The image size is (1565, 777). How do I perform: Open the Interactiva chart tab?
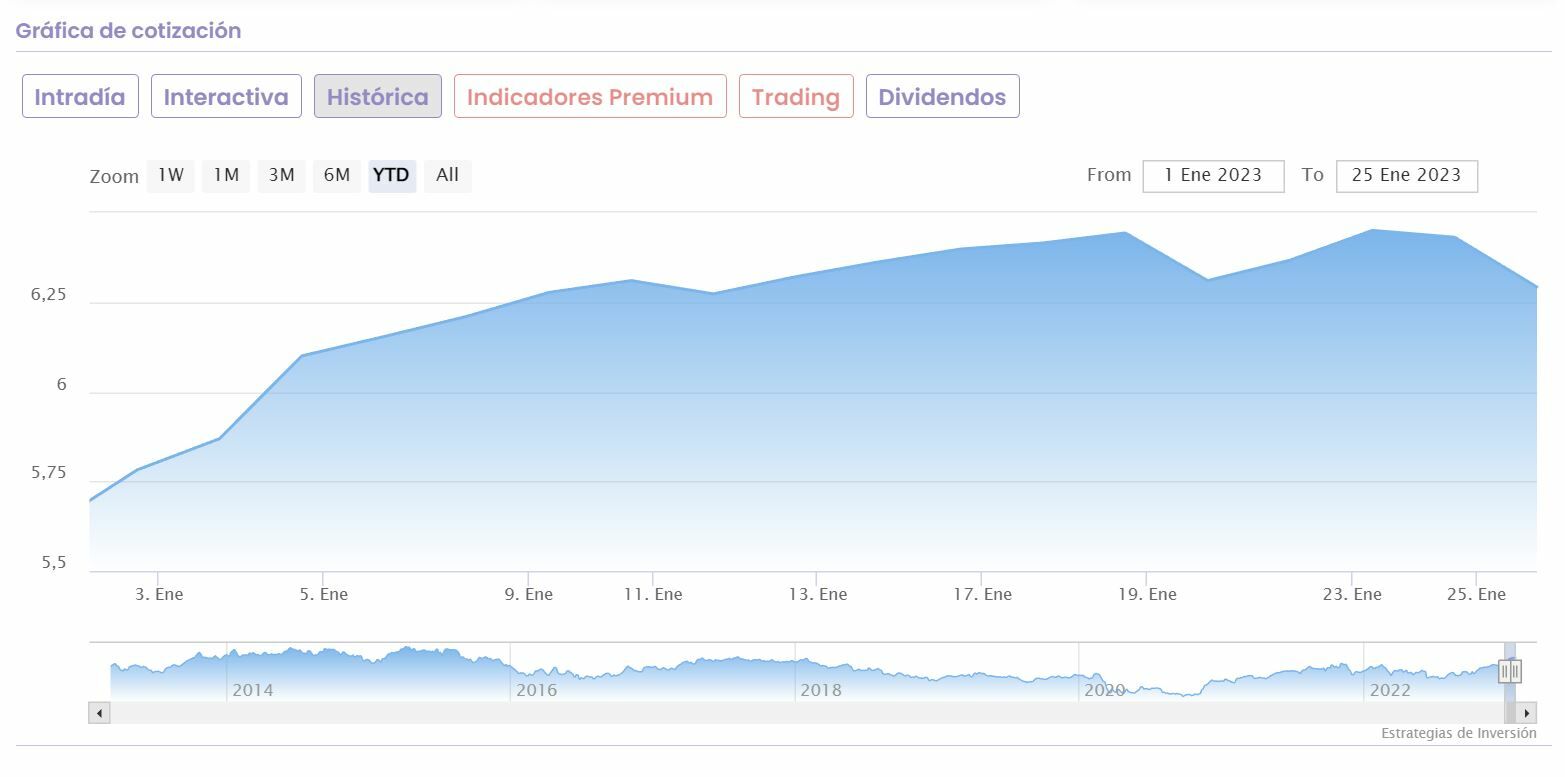[x=226, y=97]
